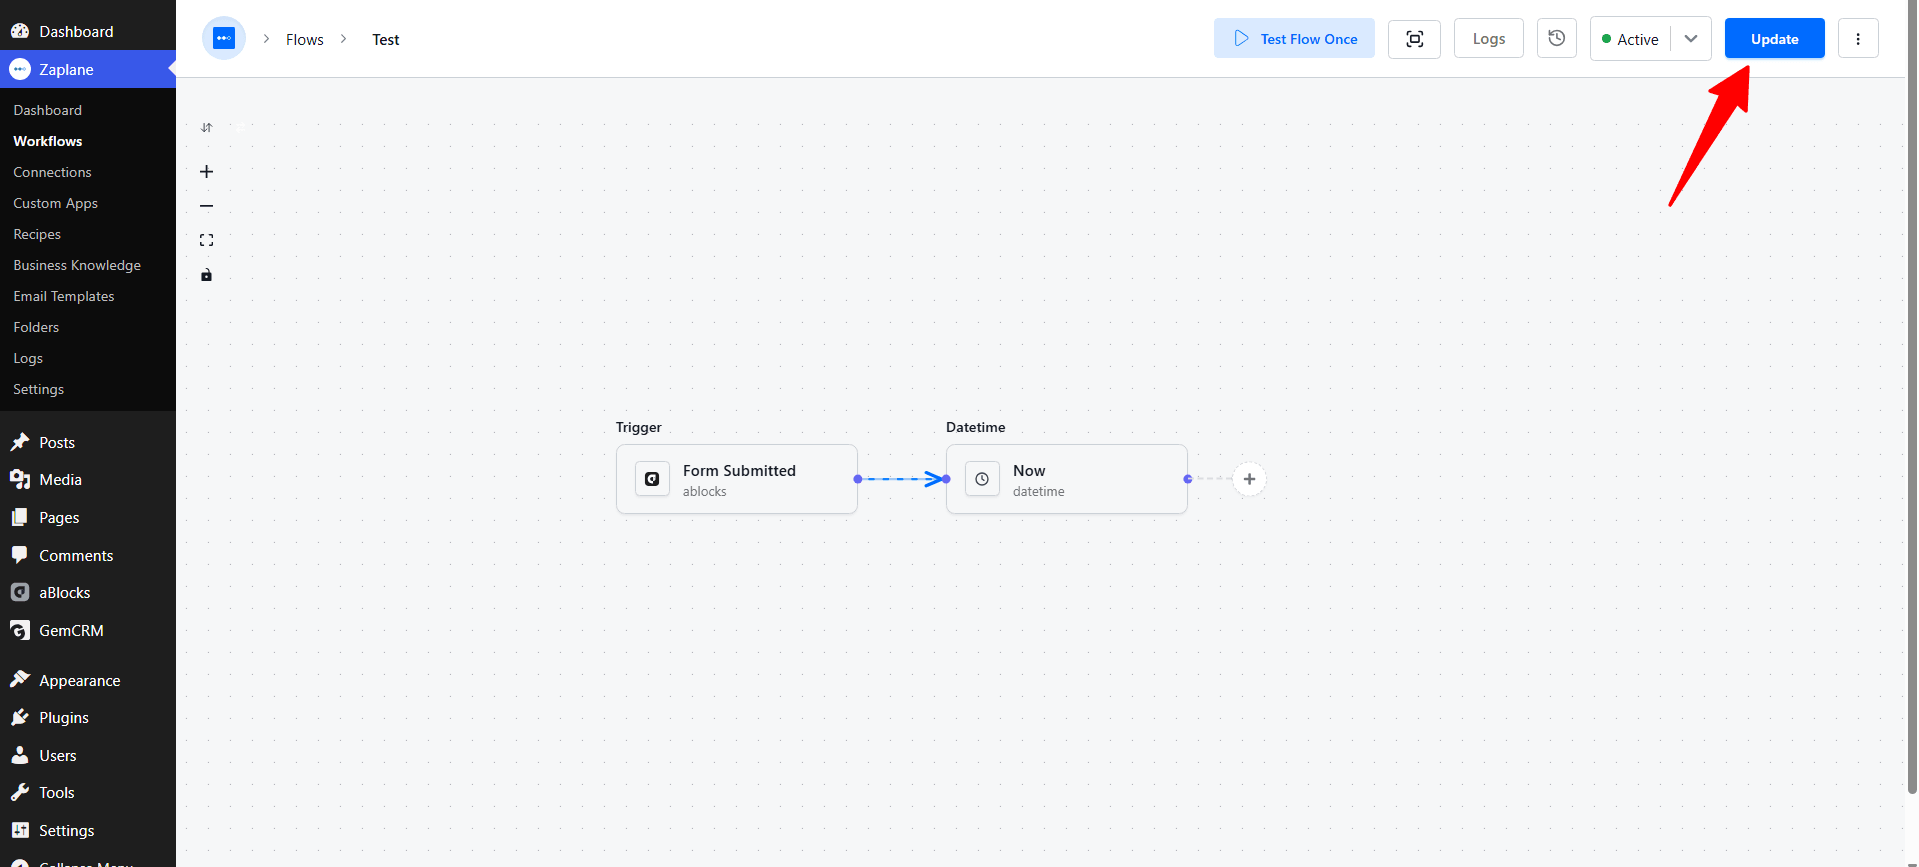Screen dimensions: 1919x867
Task: Run Test Flow Once
Action: [1294, 39]
